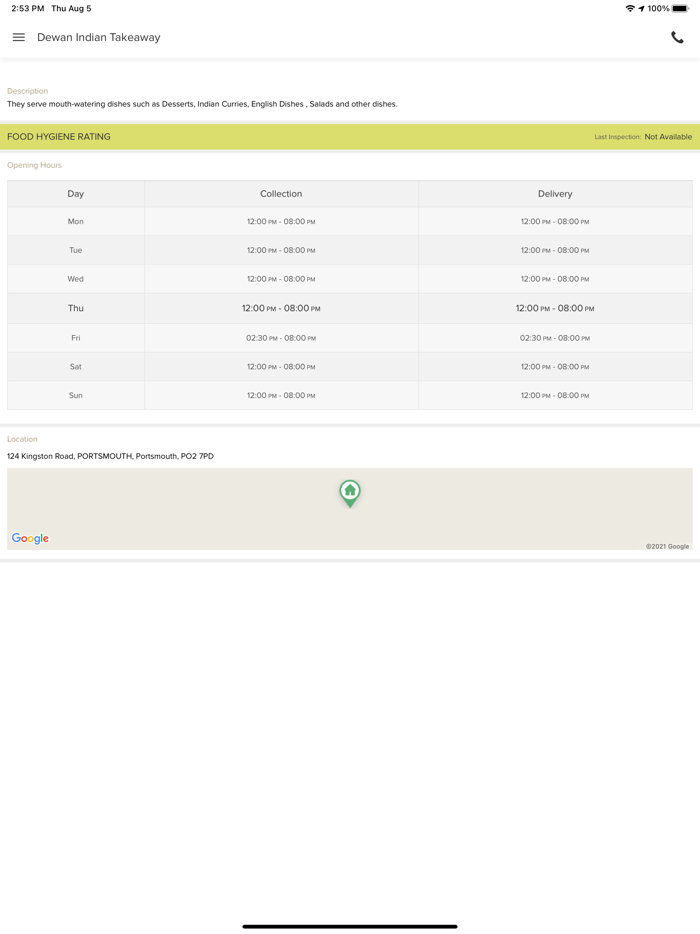Select the Tue row day cell
Screen dimensions: 700x934
tap(76, 250)
